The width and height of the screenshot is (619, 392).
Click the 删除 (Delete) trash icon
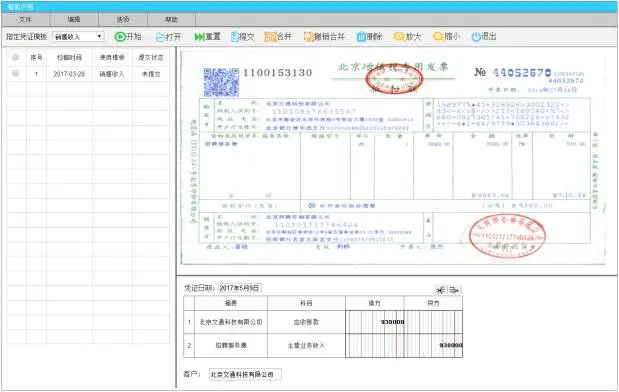[x=361, y=37]
